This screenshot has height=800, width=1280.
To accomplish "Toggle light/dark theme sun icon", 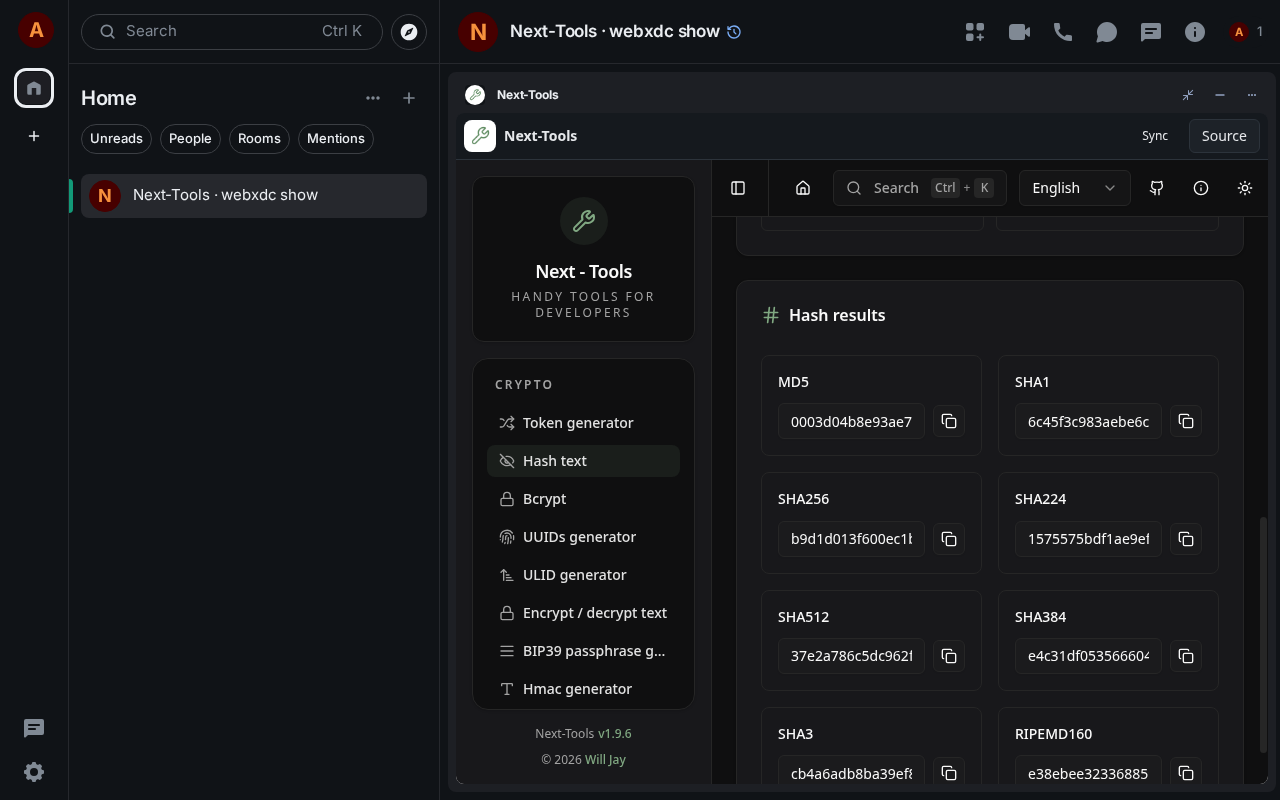I will pyautogui.click(x=1245, y=188).
